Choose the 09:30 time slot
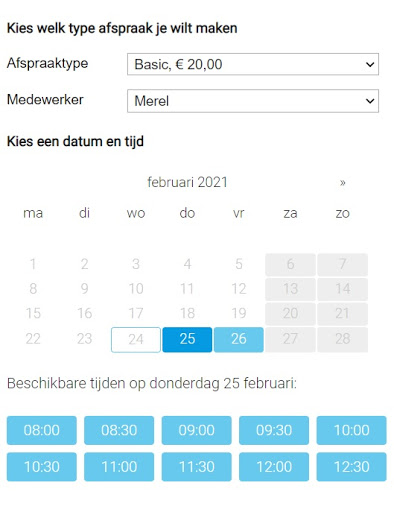Image resolution: width=394 pixels, height=512 pixels. click(274, 430)
